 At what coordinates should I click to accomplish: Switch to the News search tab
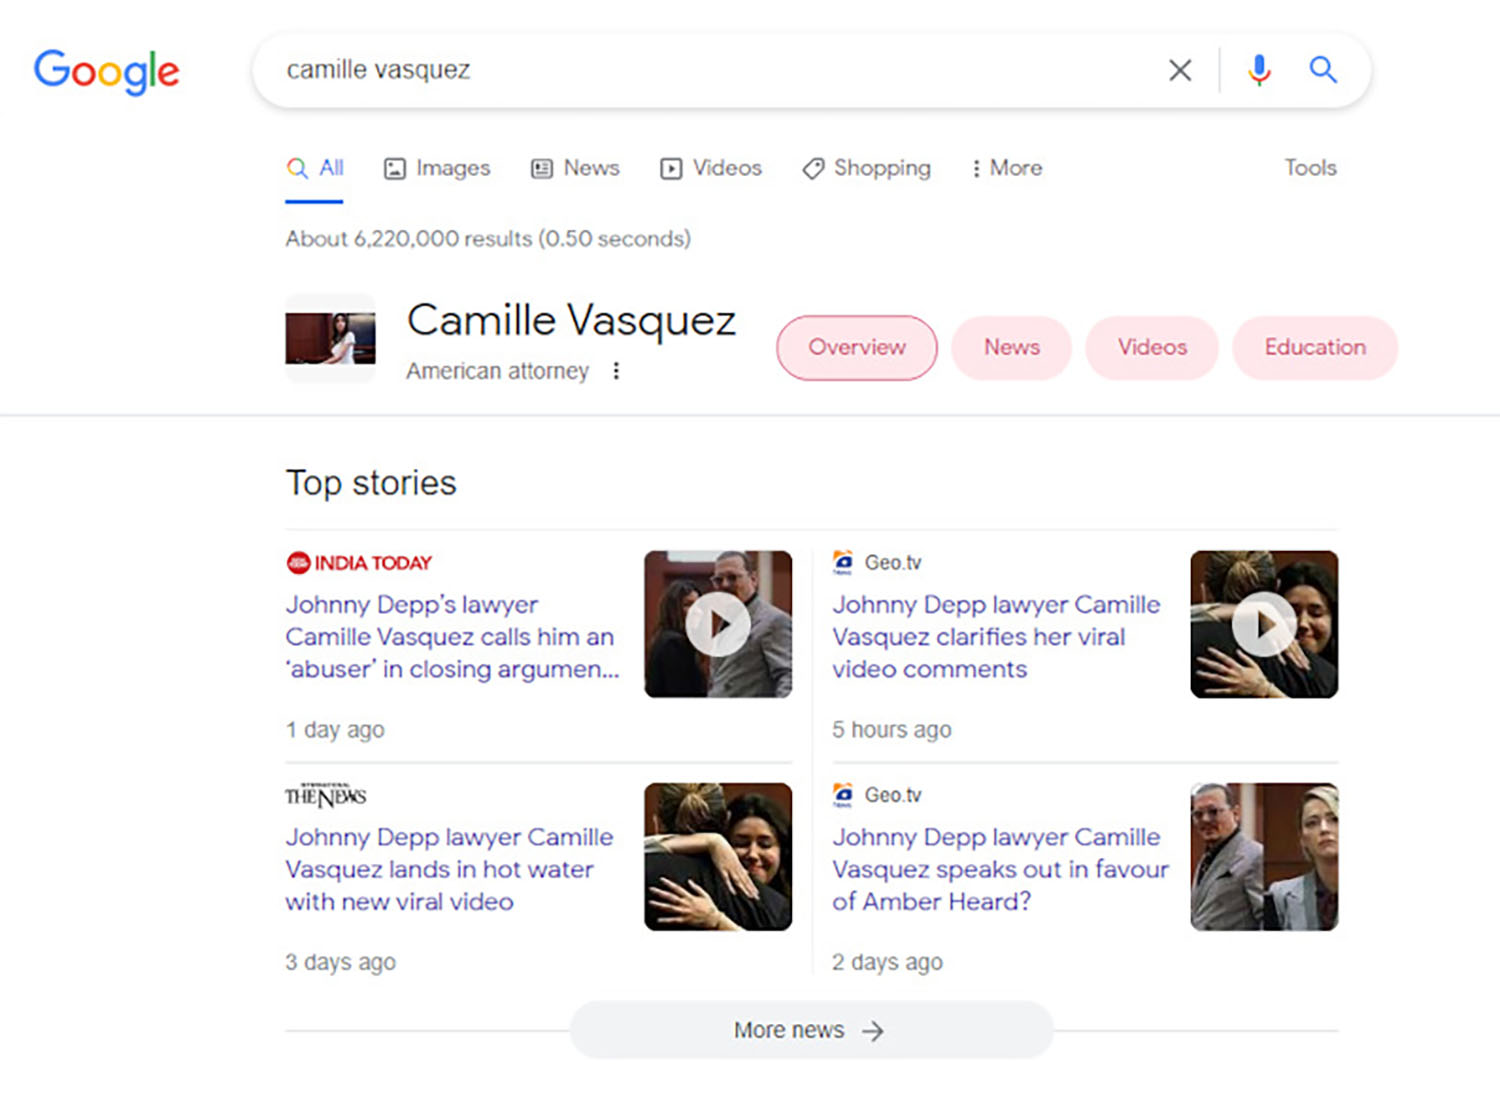tap(575, 168)
